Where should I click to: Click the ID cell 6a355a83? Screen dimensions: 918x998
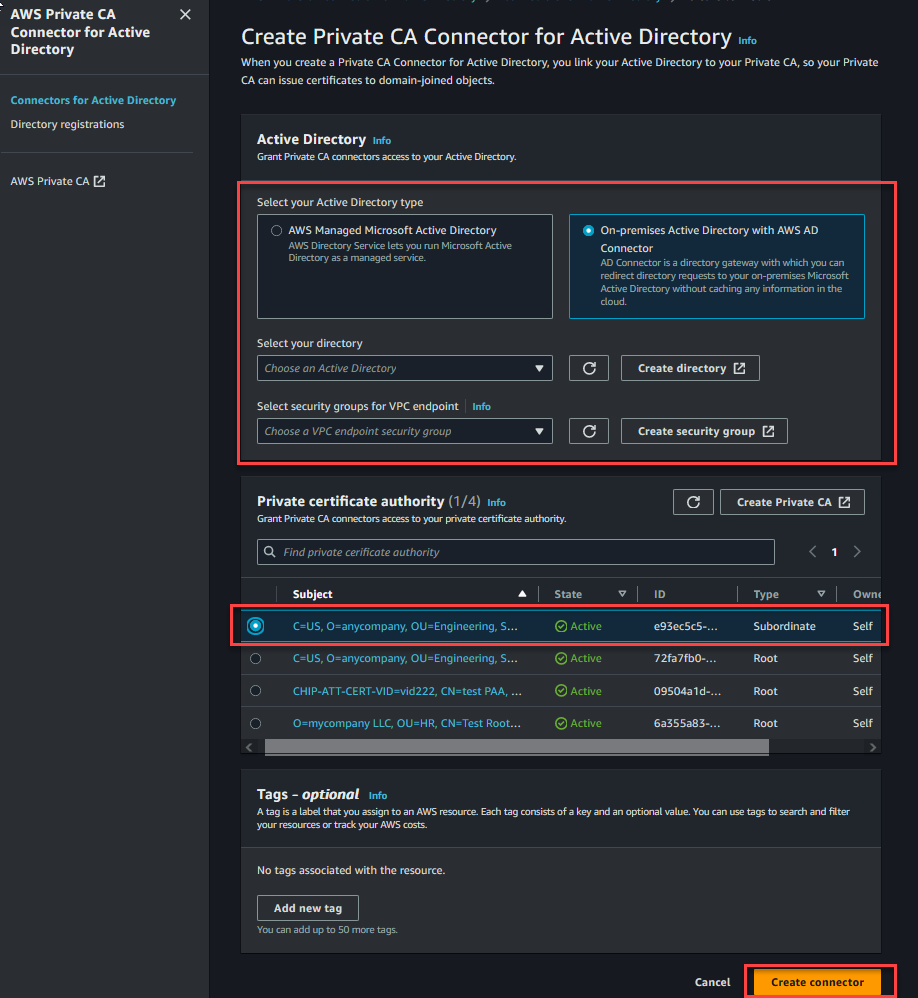point(687,724)
